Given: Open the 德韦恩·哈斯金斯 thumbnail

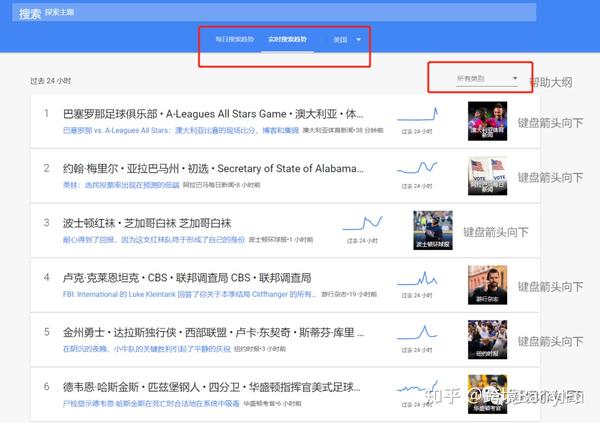Looking at the screenshot, I should pyautogui.click(x=488, y=394).
